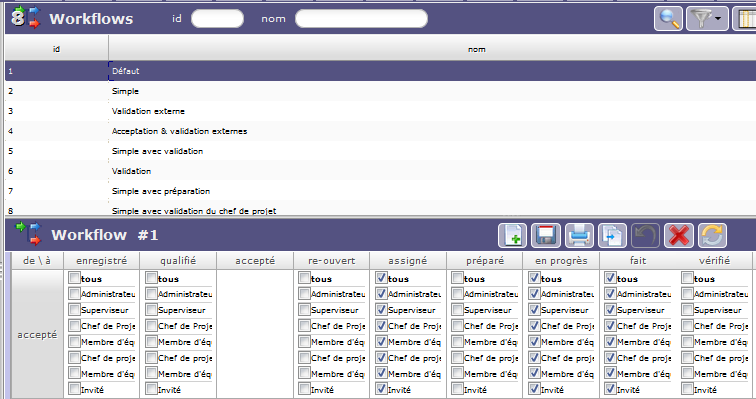Uncheck Invité in the en progrès column
The width and height of the screenshot is (756, 399).
click(x=534, y=388)
